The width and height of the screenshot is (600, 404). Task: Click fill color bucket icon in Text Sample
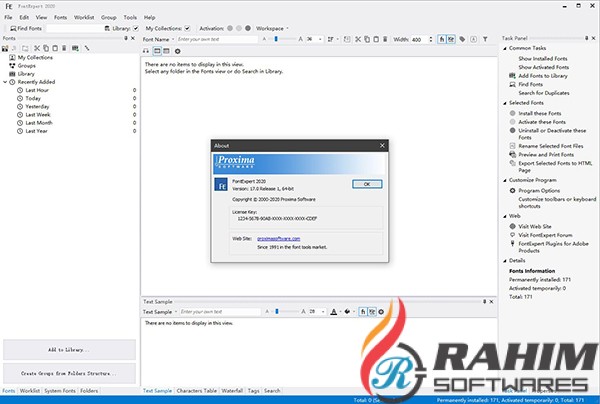(x=347, y=311)
